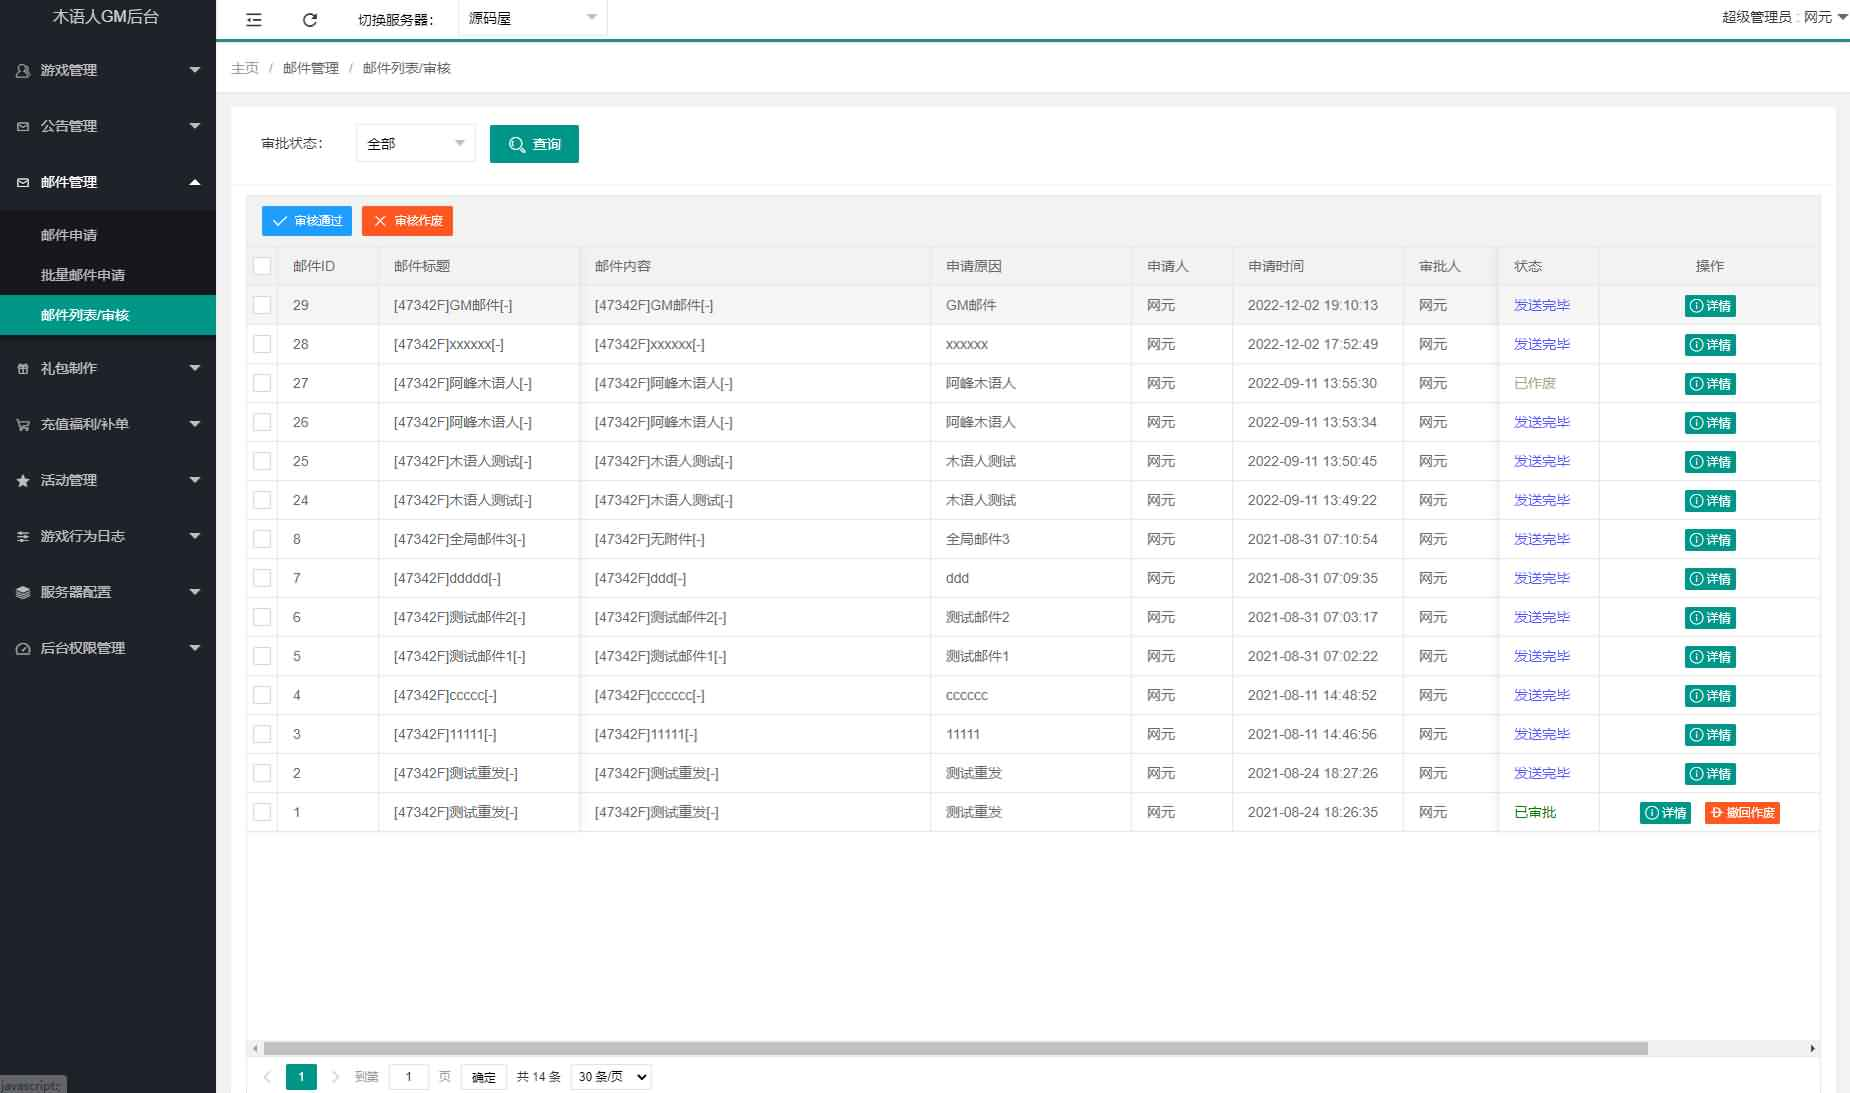Viewport: 1850px width, 1093px height.
Task: Click the orange 审核作废 button
Action: (x=407, y=221)
